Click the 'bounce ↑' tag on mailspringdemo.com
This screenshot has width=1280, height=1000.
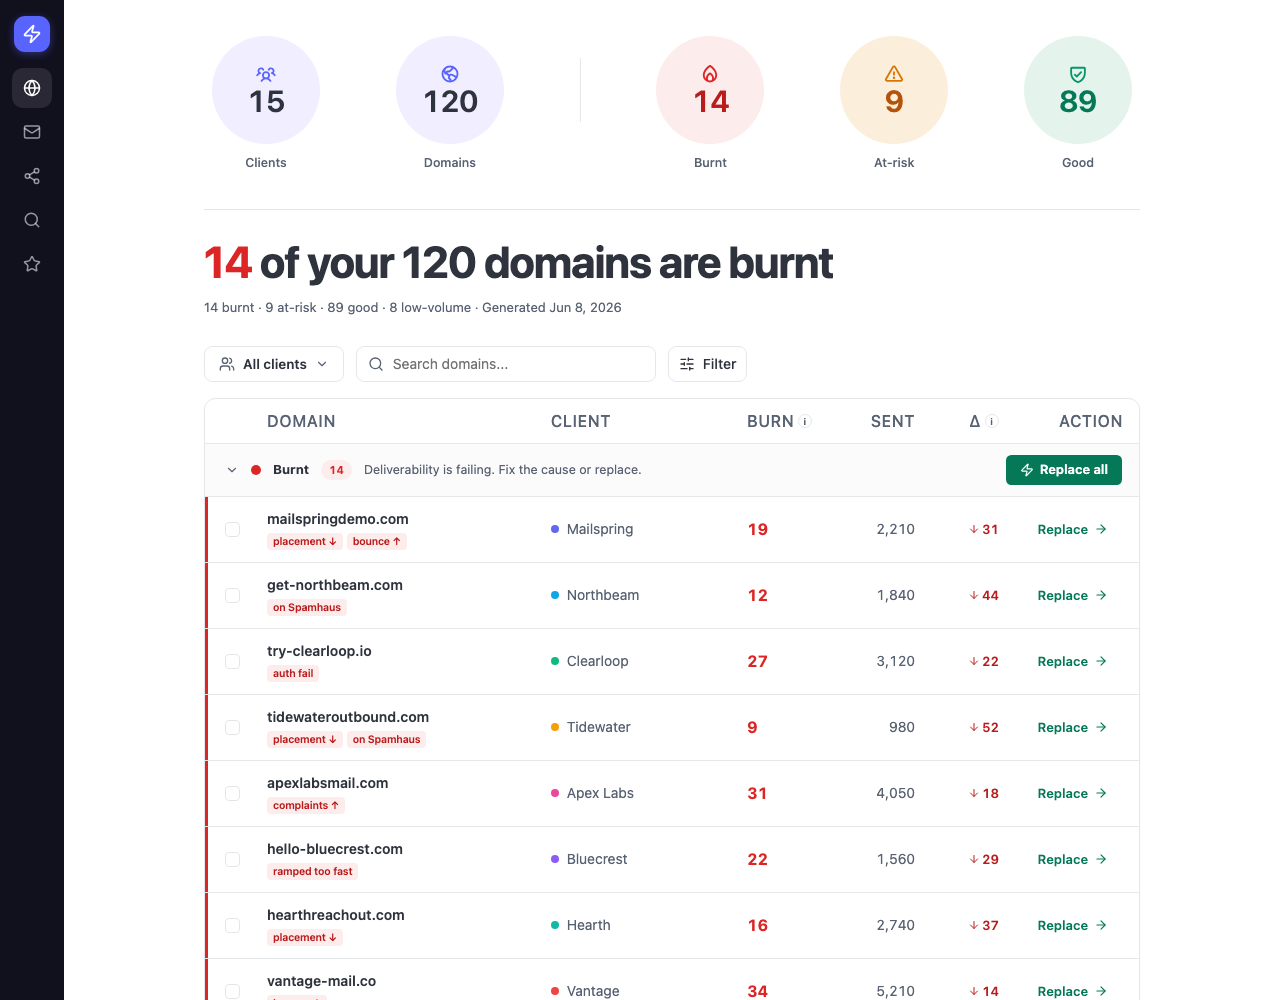(377, 542)
